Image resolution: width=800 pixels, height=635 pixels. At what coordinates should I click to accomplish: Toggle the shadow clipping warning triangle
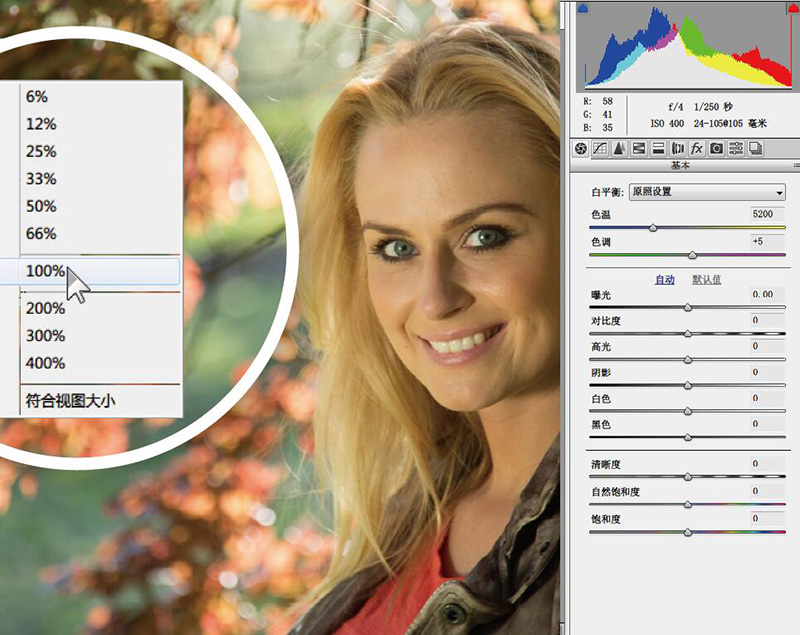[x=585, y=9]
